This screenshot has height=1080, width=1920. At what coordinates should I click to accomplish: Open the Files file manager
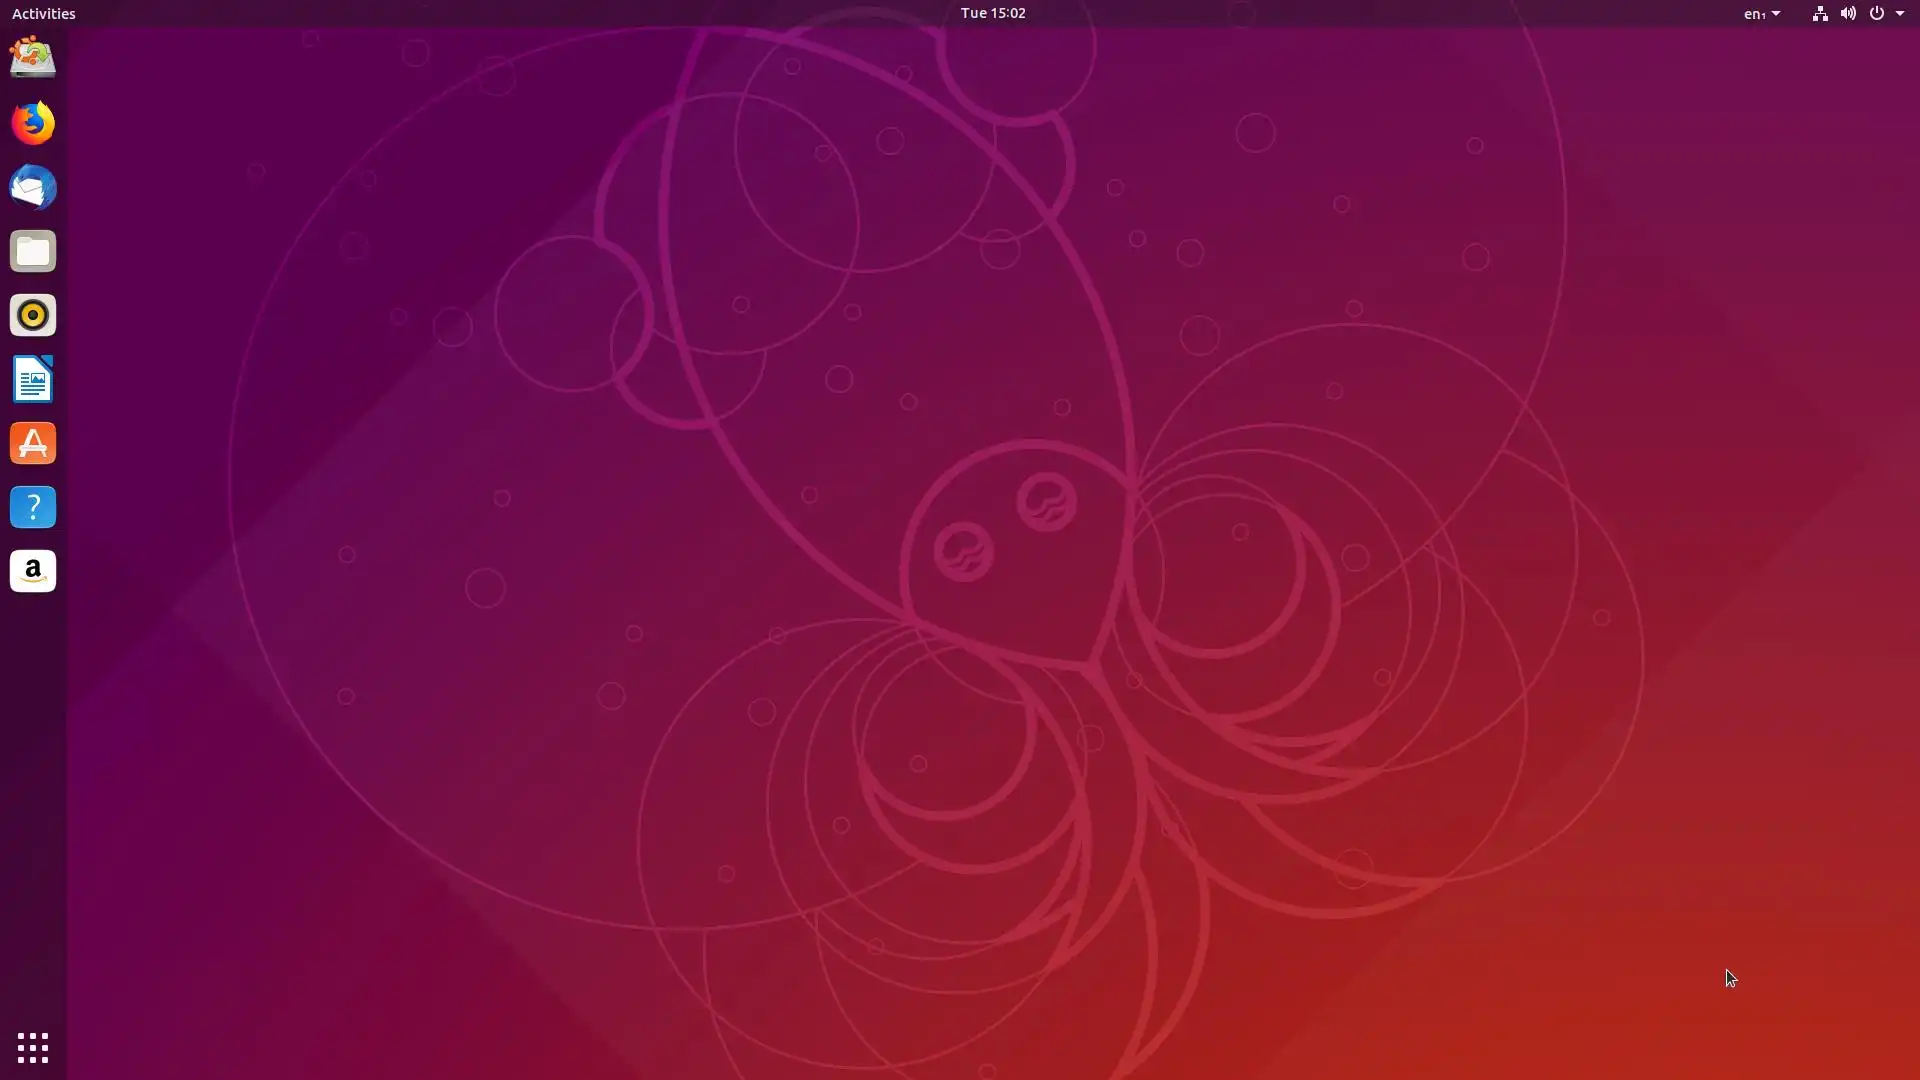pyautogui.click(x=33, y=251)
